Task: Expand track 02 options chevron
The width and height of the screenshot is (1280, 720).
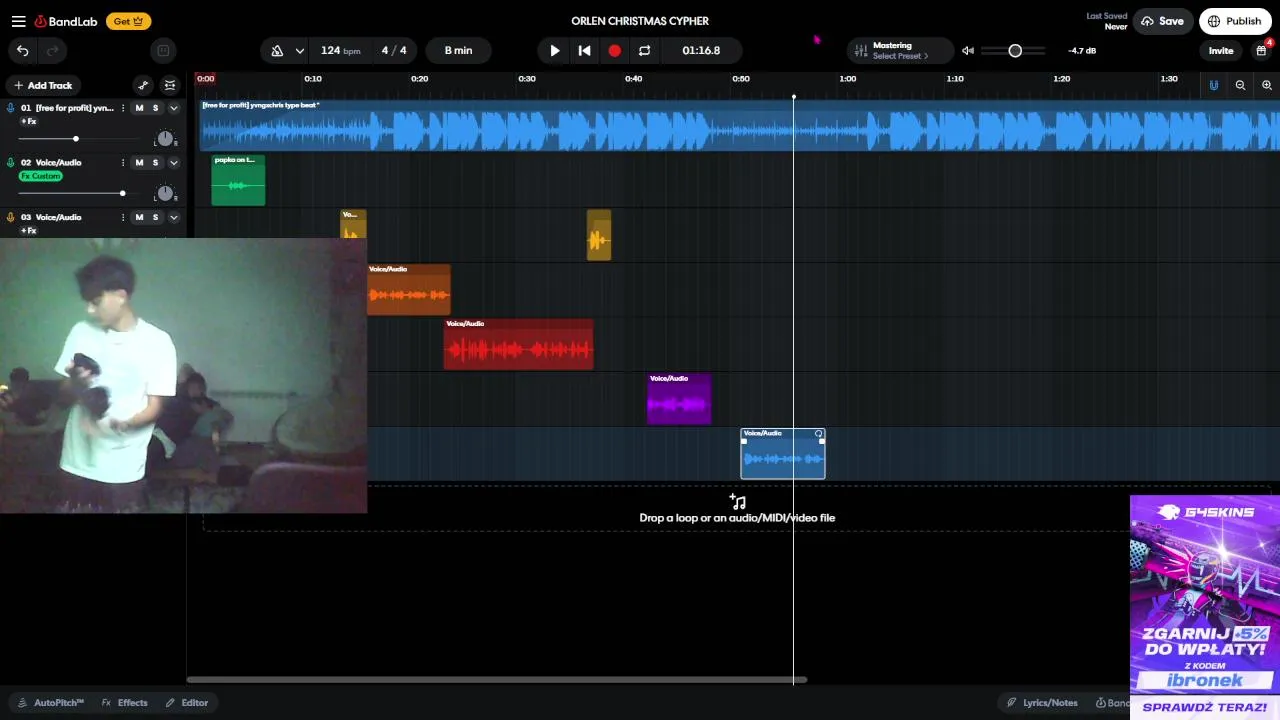Action: 173,162
